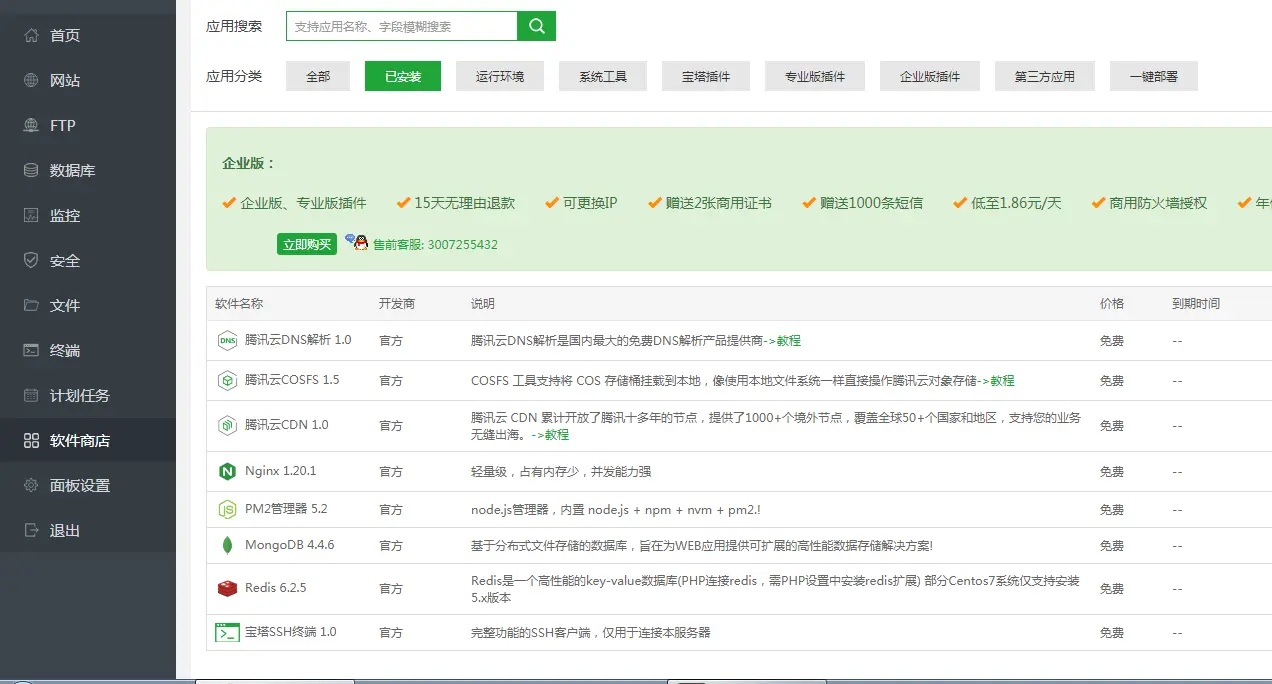Click the gear icon beside 面板设置

31,485
